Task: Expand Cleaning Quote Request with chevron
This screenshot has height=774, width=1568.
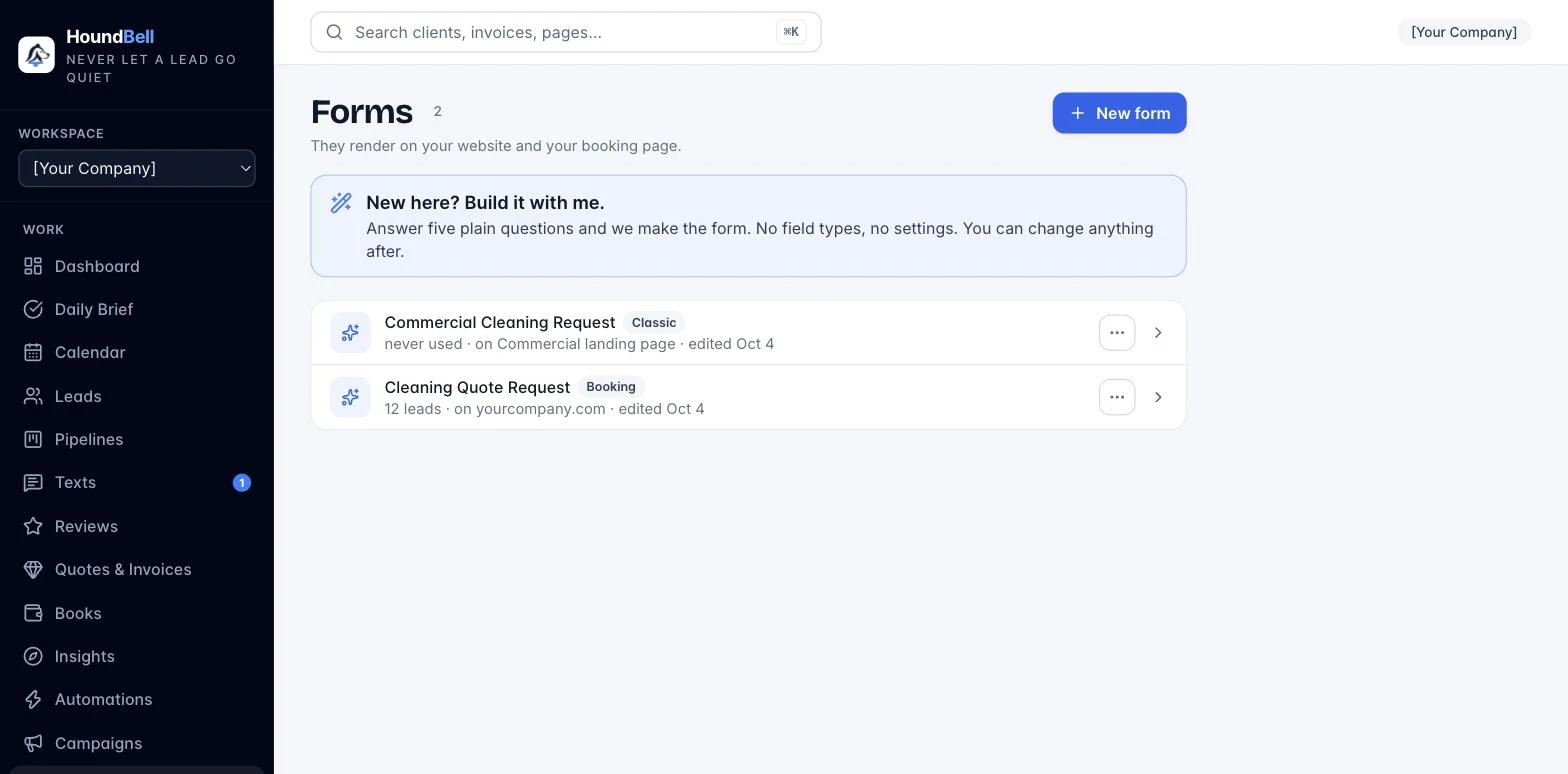Action: point(1158,397)
